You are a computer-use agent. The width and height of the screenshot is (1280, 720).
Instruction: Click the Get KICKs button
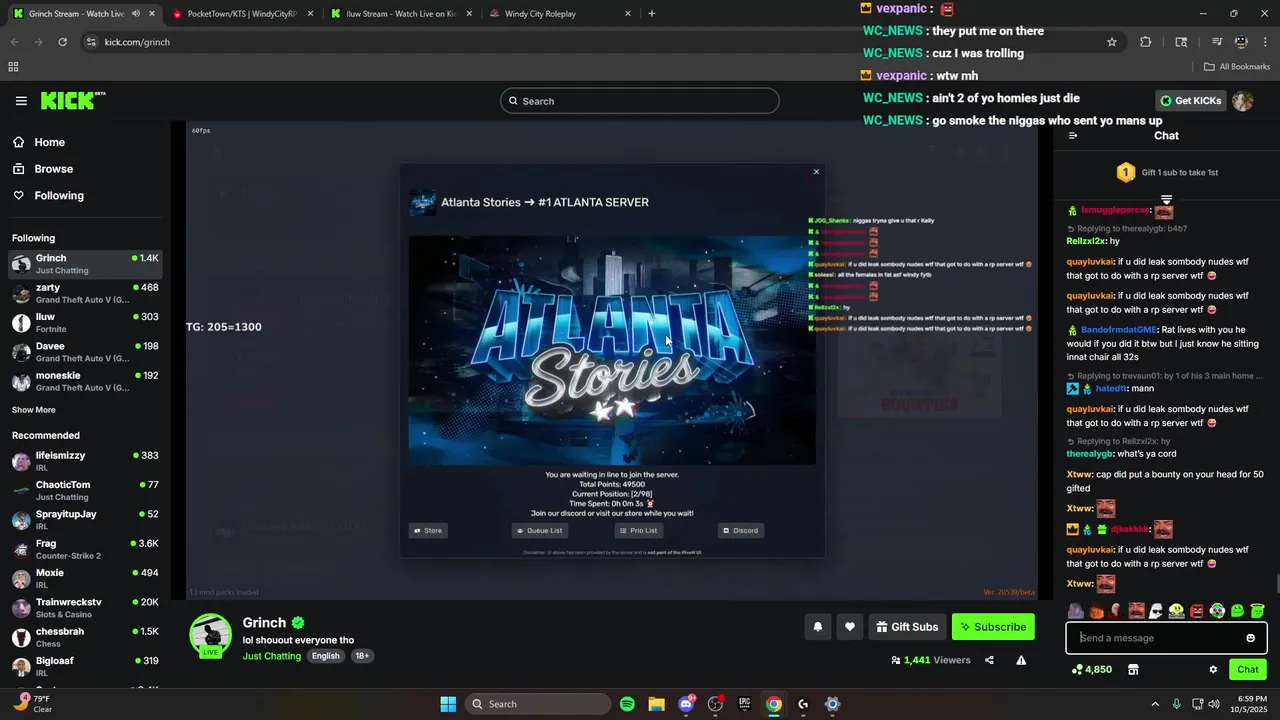(x=1191, y=101)
